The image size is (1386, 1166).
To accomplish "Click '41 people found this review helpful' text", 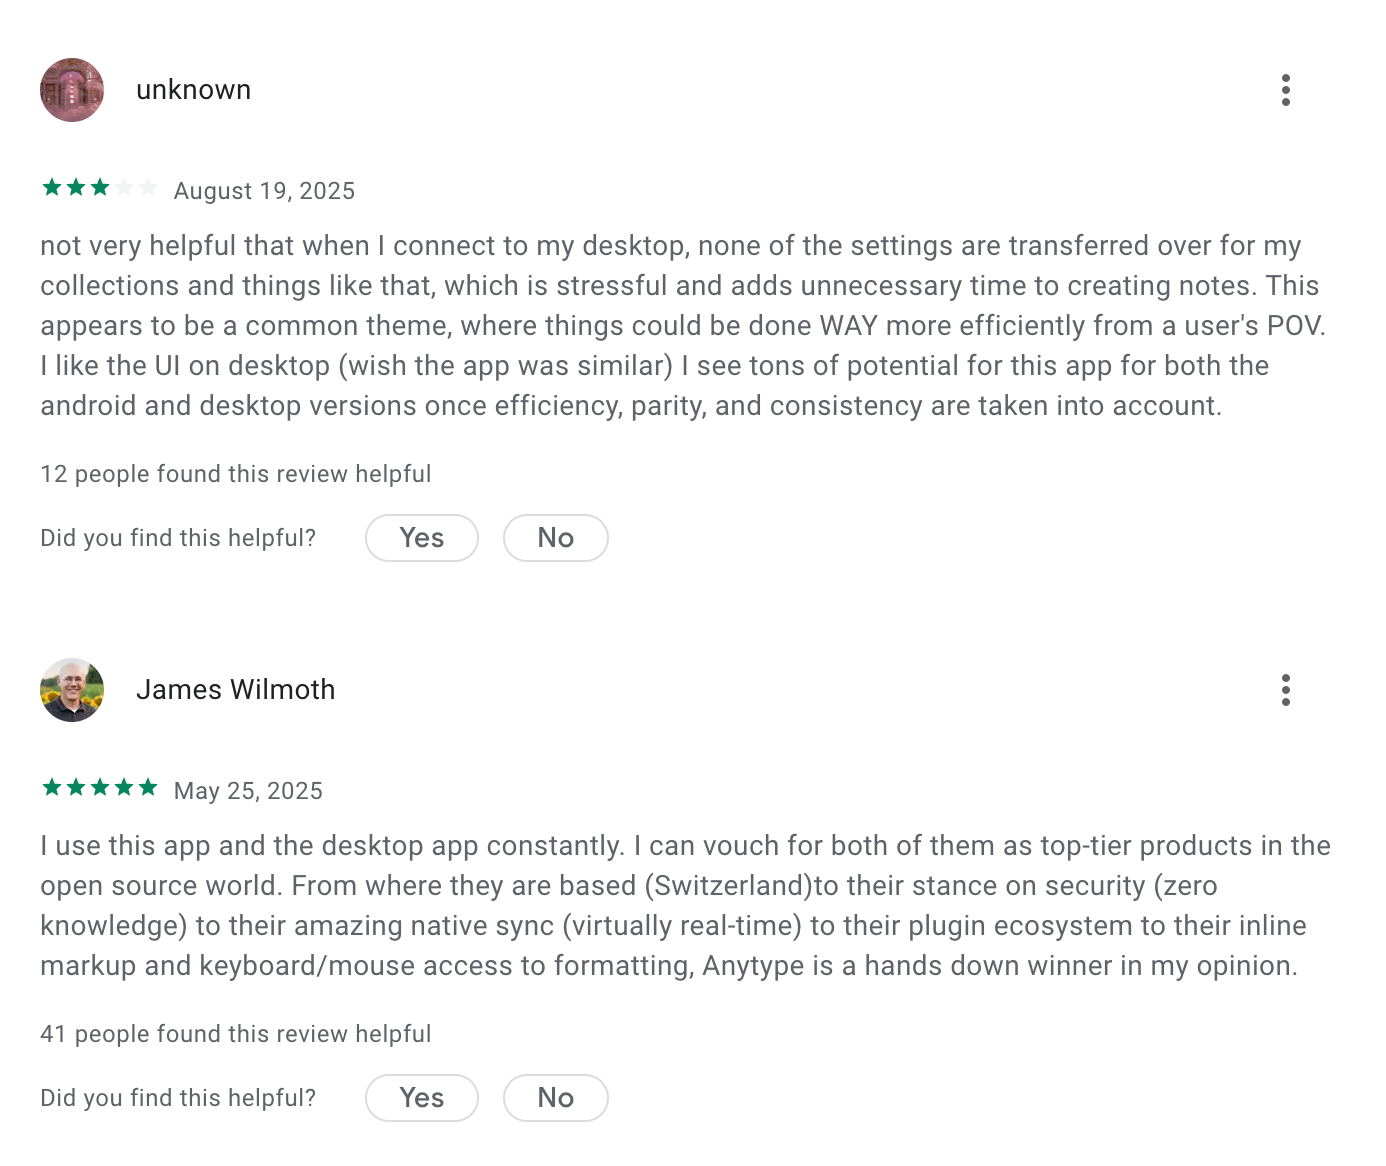I will [x=235, y=1033].
